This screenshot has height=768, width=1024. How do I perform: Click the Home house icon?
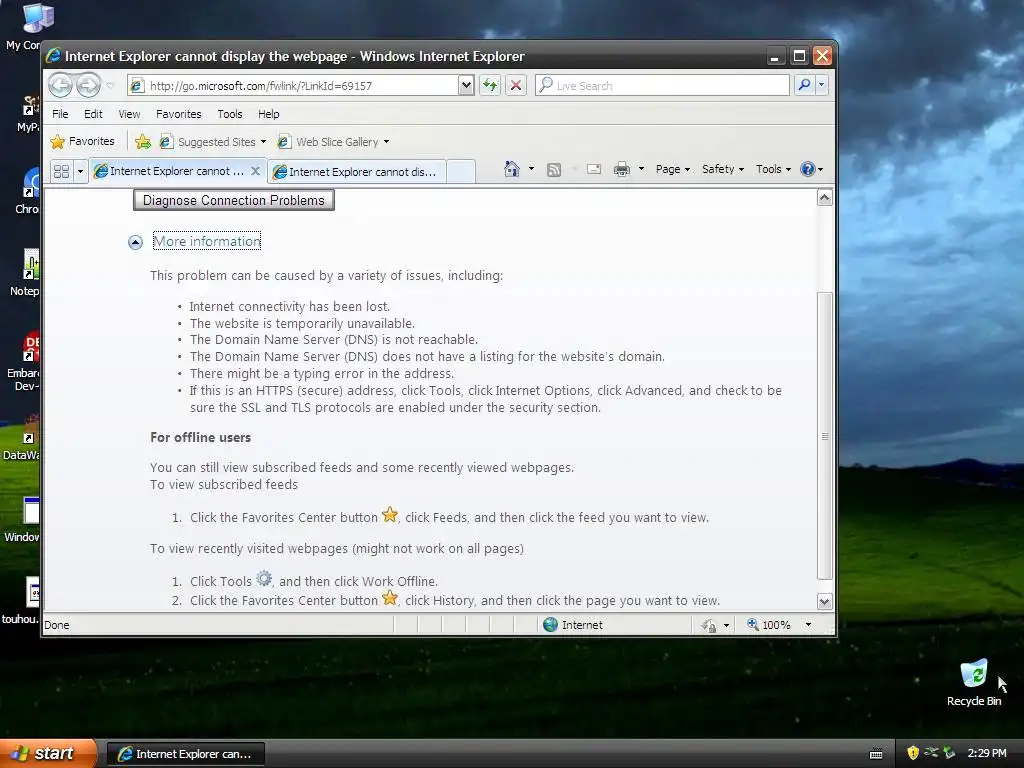click(511, 169)
